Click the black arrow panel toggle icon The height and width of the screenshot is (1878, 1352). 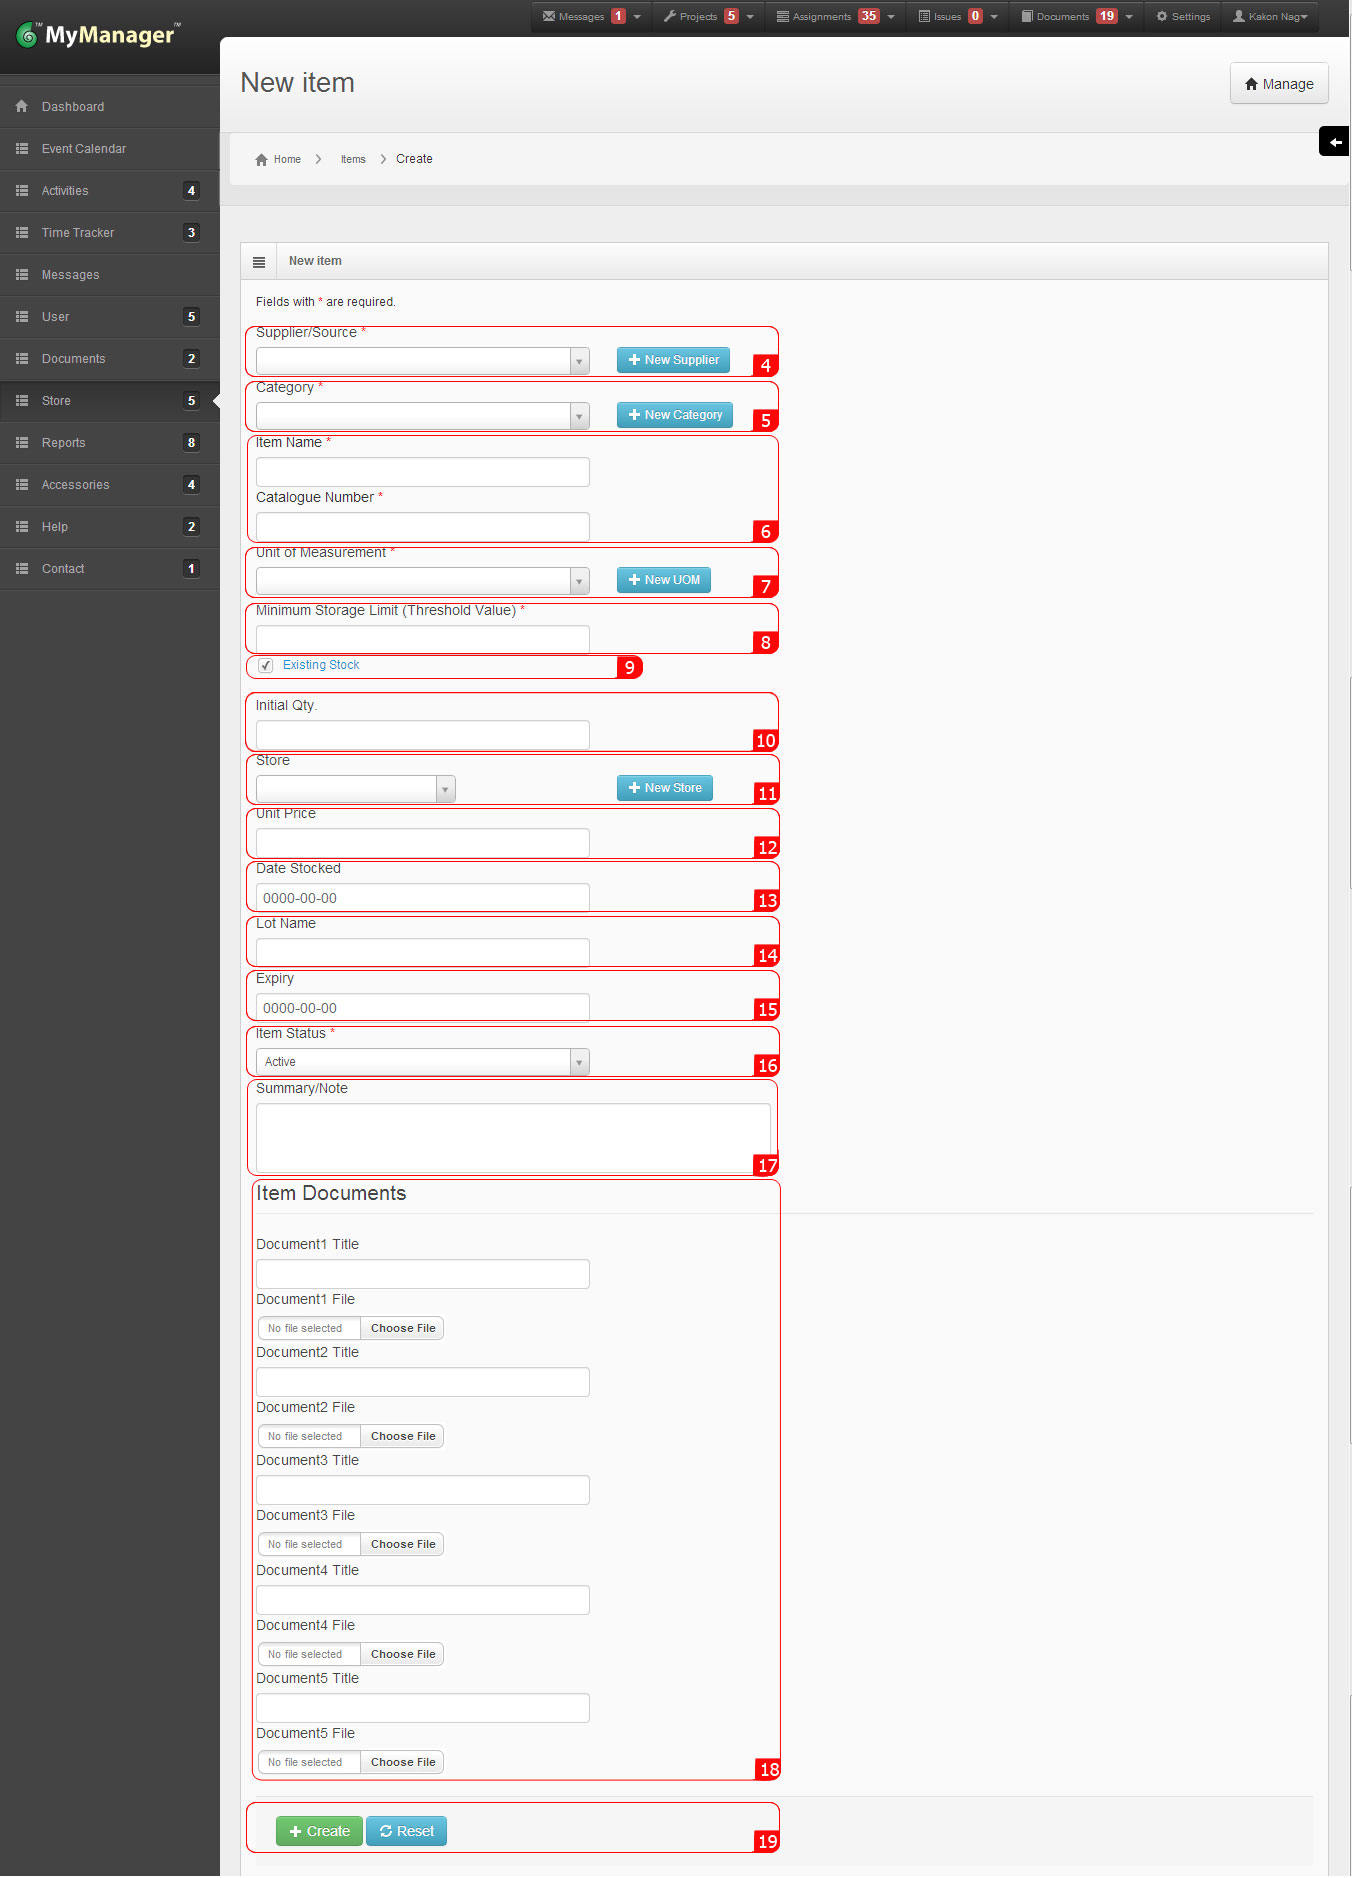coord(1335,142)
